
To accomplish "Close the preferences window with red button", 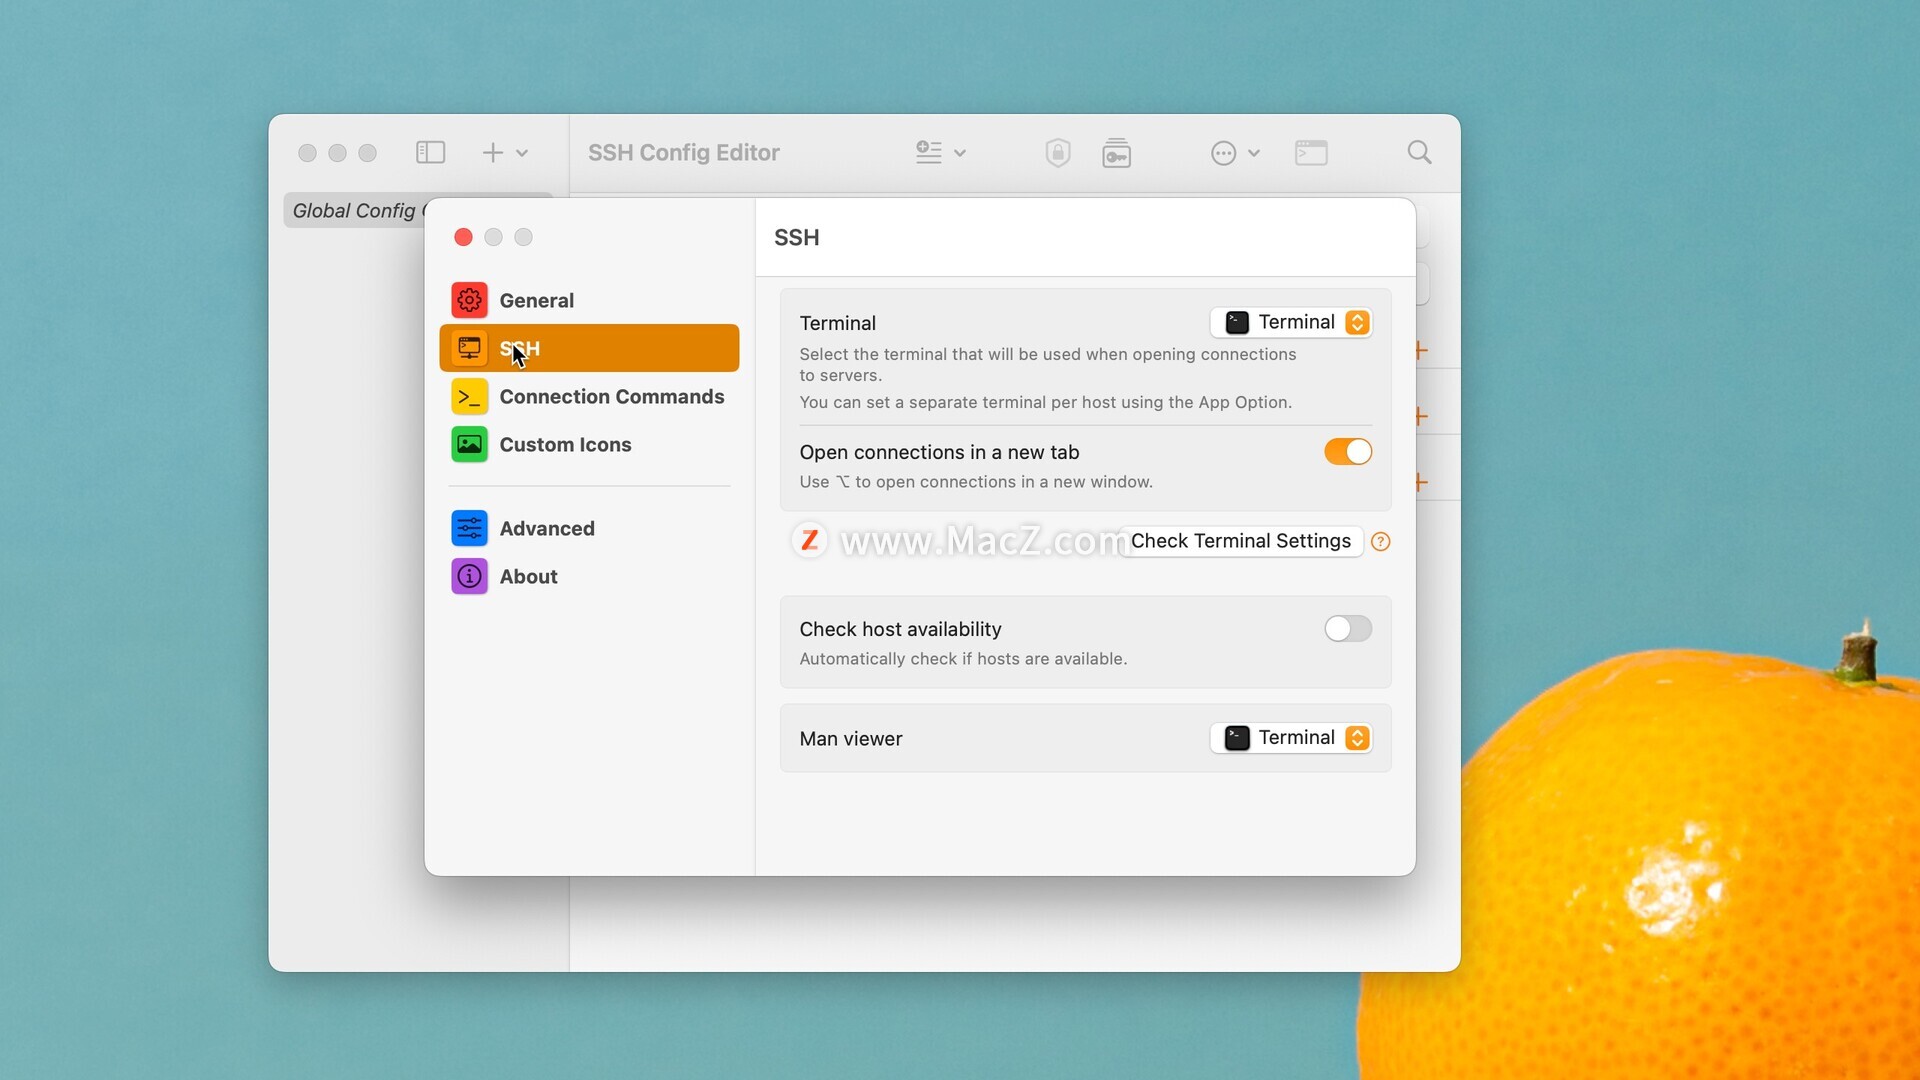I will click(463, 237).
